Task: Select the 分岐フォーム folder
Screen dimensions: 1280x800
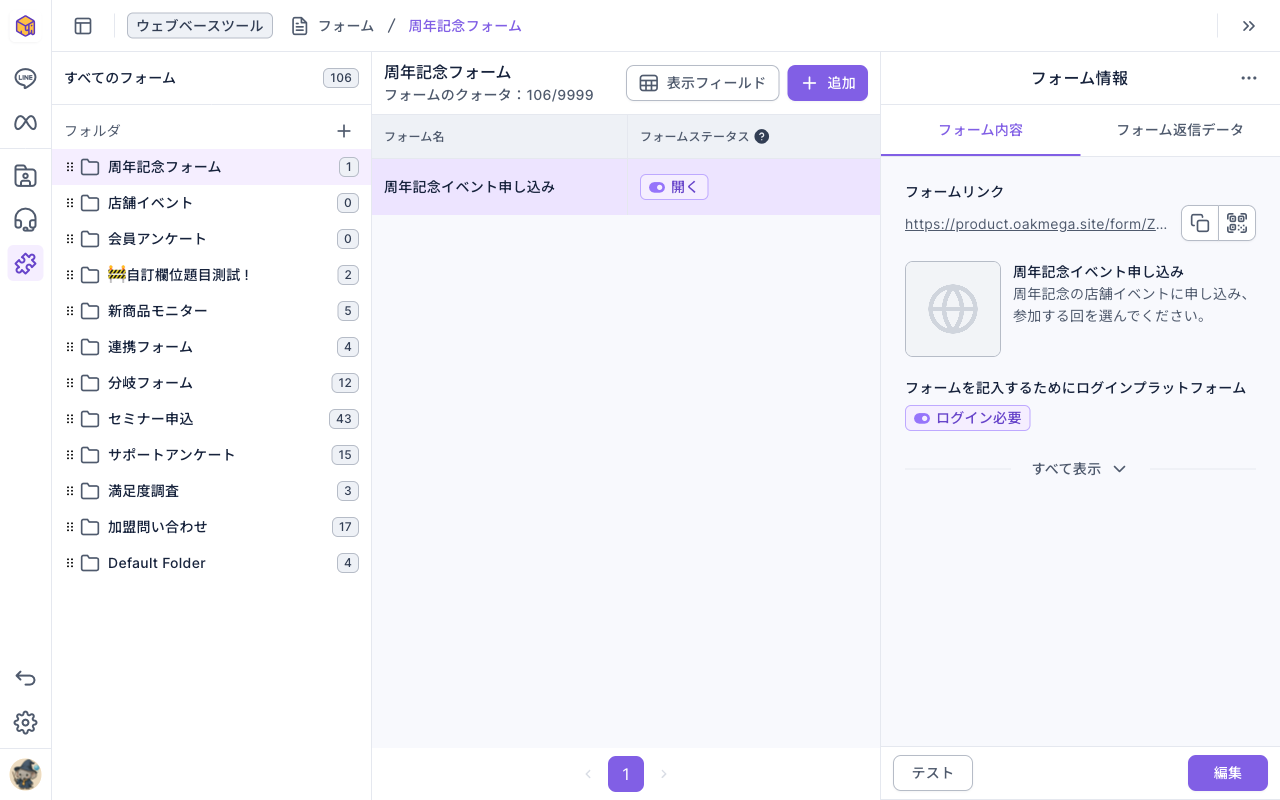Action: pyautogui.click(x=211, y=383)
